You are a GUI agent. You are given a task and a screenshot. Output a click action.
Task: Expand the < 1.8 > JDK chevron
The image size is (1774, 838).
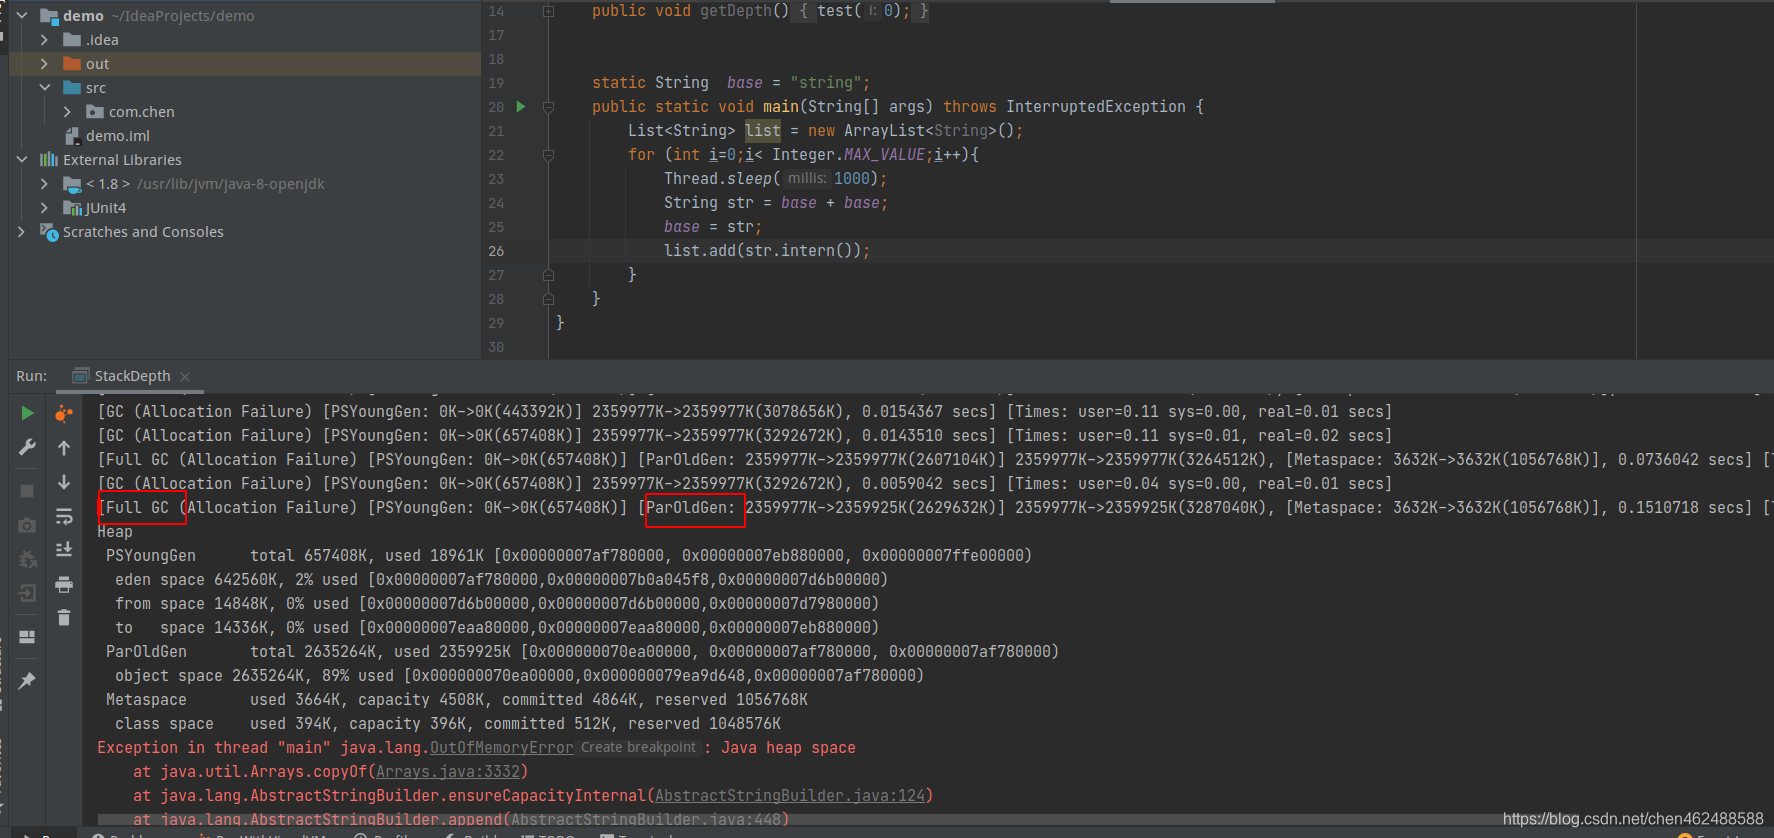point(44,184)
